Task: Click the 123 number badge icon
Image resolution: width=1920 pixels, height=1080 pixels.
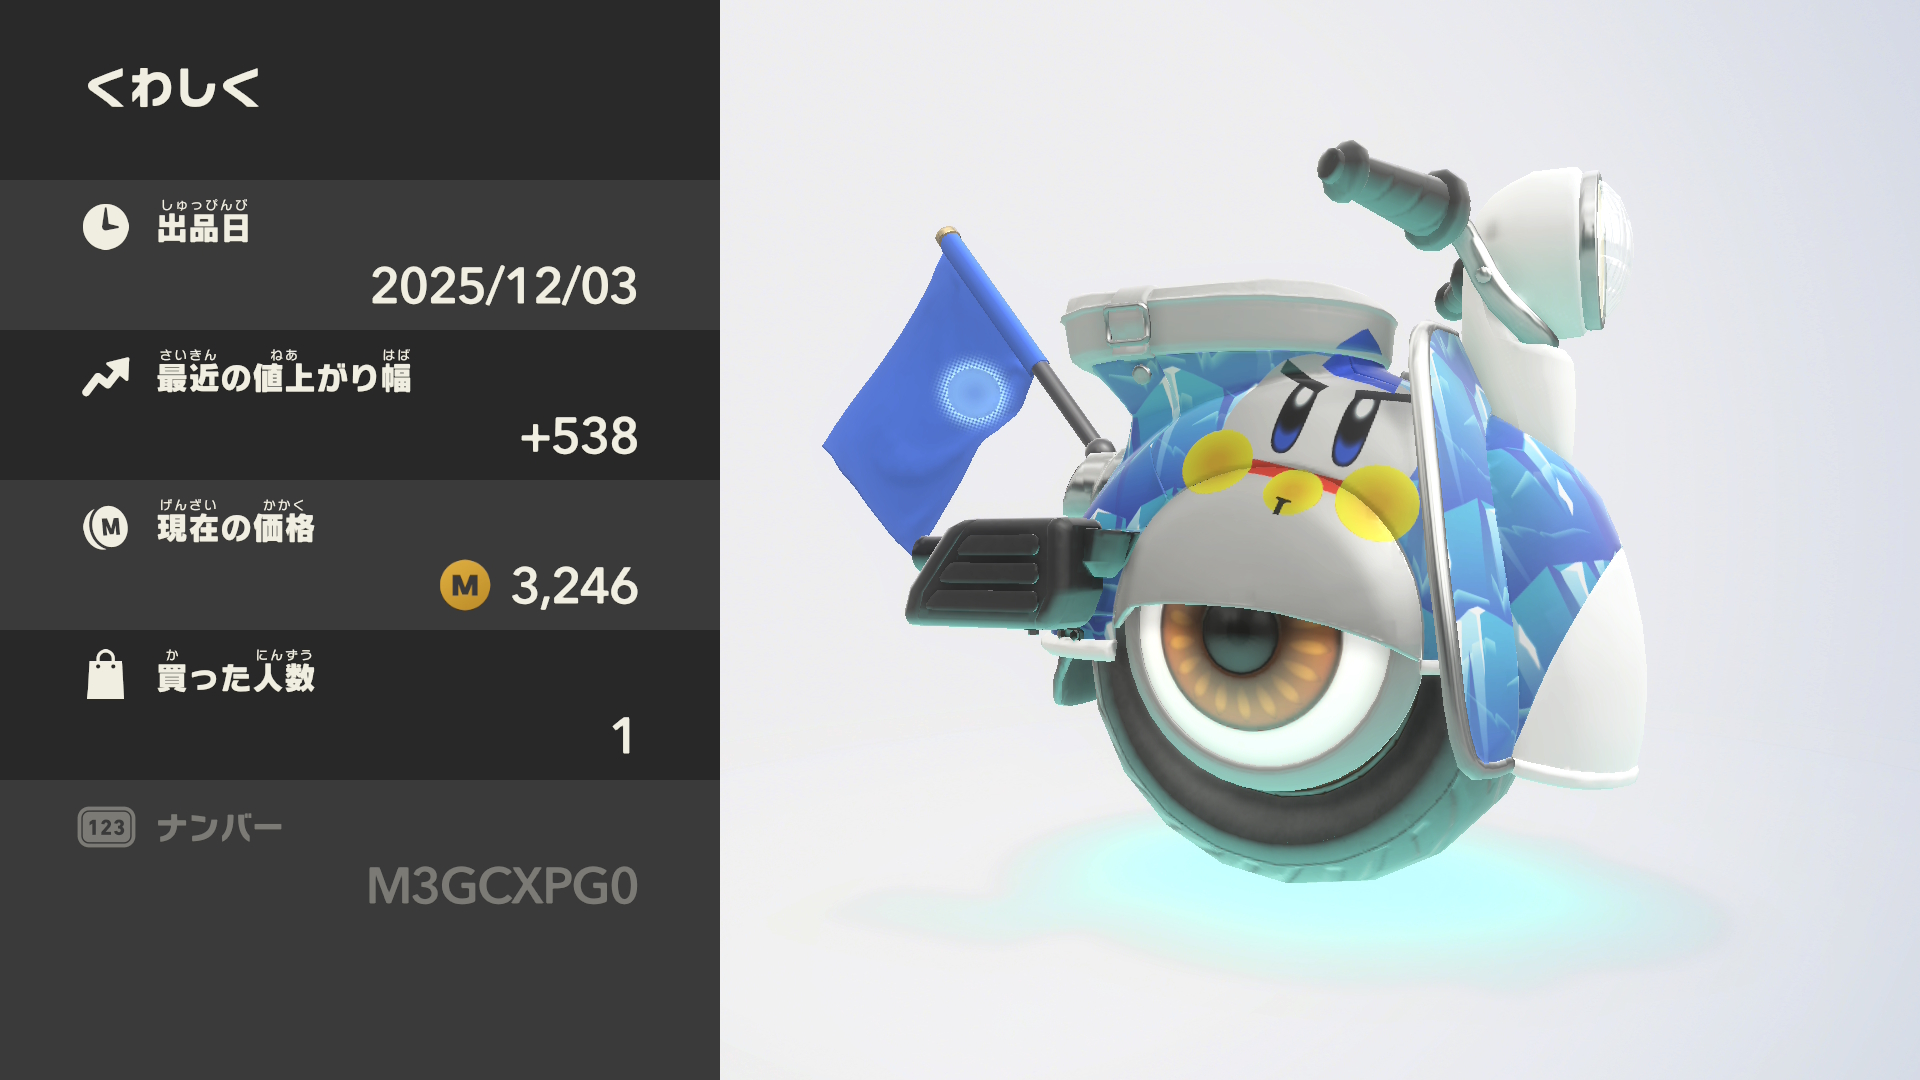Action: tap(106, 827)
